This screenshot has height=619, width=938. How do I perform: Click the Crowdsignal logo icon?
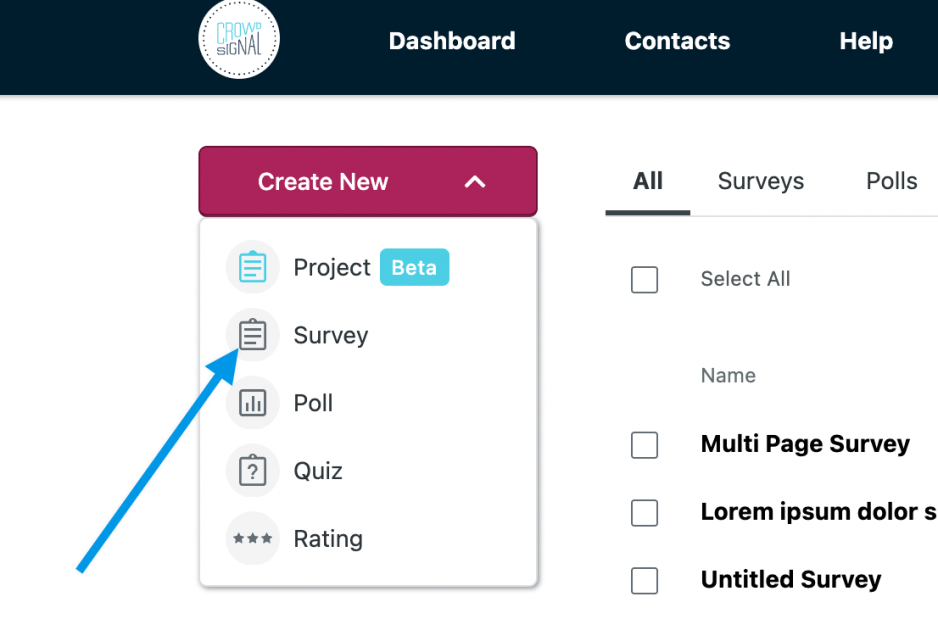239,40
